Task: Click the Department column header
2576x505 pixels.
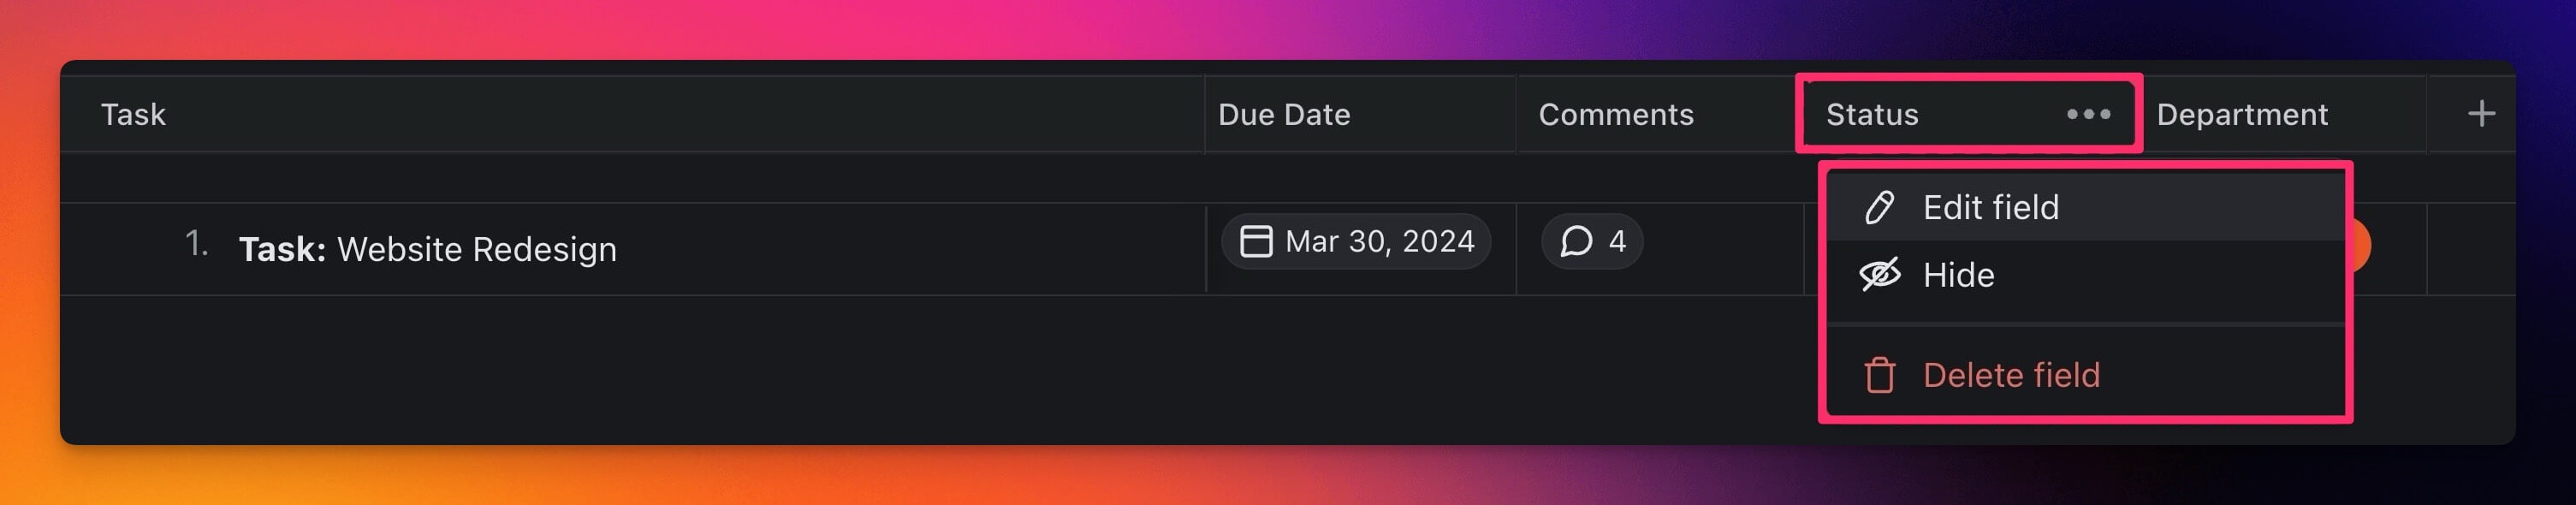Action: coord(2242,114)
